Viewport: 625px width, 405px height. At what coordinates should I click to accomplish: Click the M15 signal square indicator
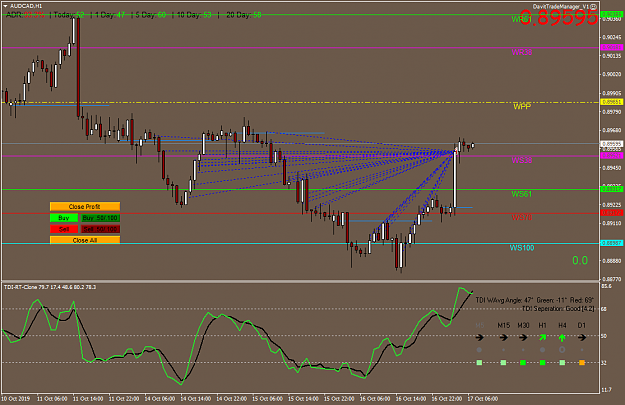tap(504, 363)
